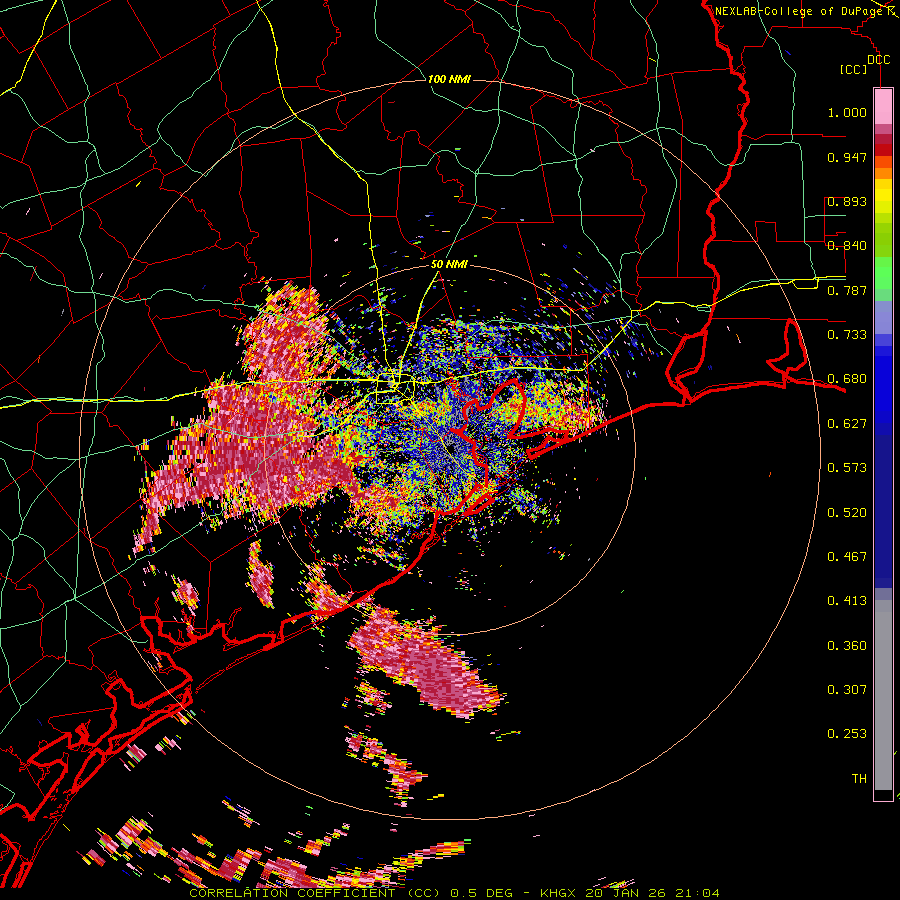Select the 0.787 legend value
900x900 pixels.
tap(847, 290)
